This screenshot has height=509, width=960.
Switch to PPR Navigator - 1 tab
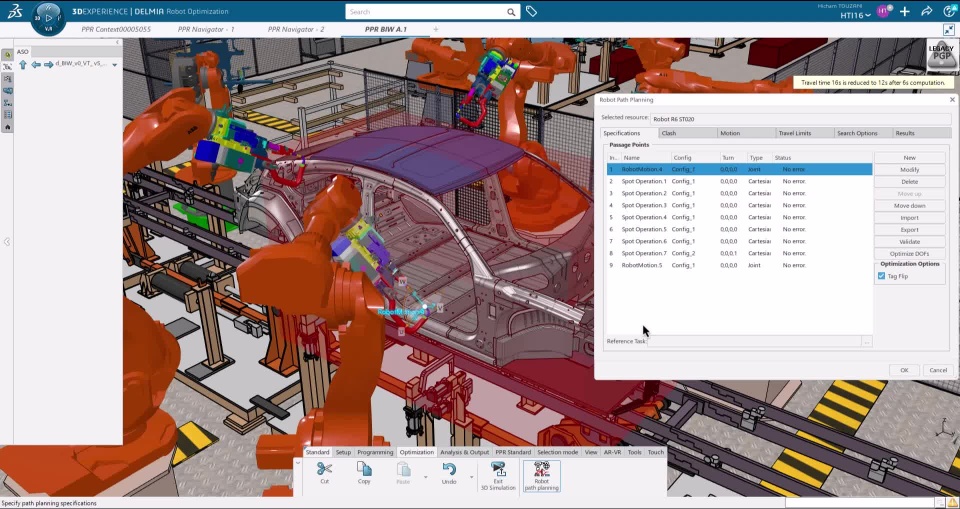[206, 29]
